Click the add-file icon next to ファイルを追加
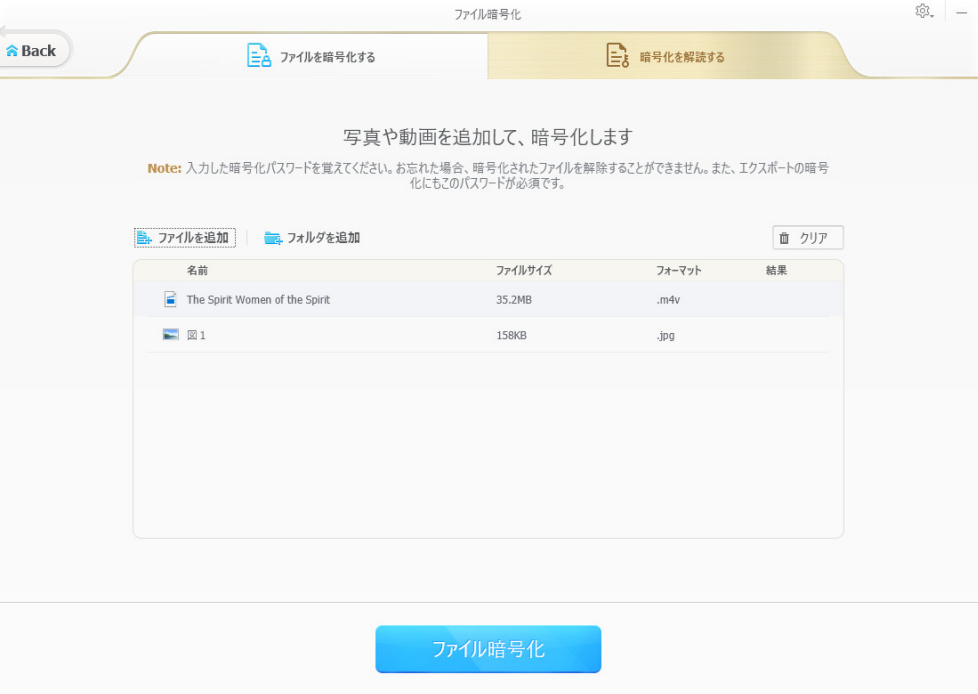The width and height of the screenshot is (978, 694). (x=145, y=238)
